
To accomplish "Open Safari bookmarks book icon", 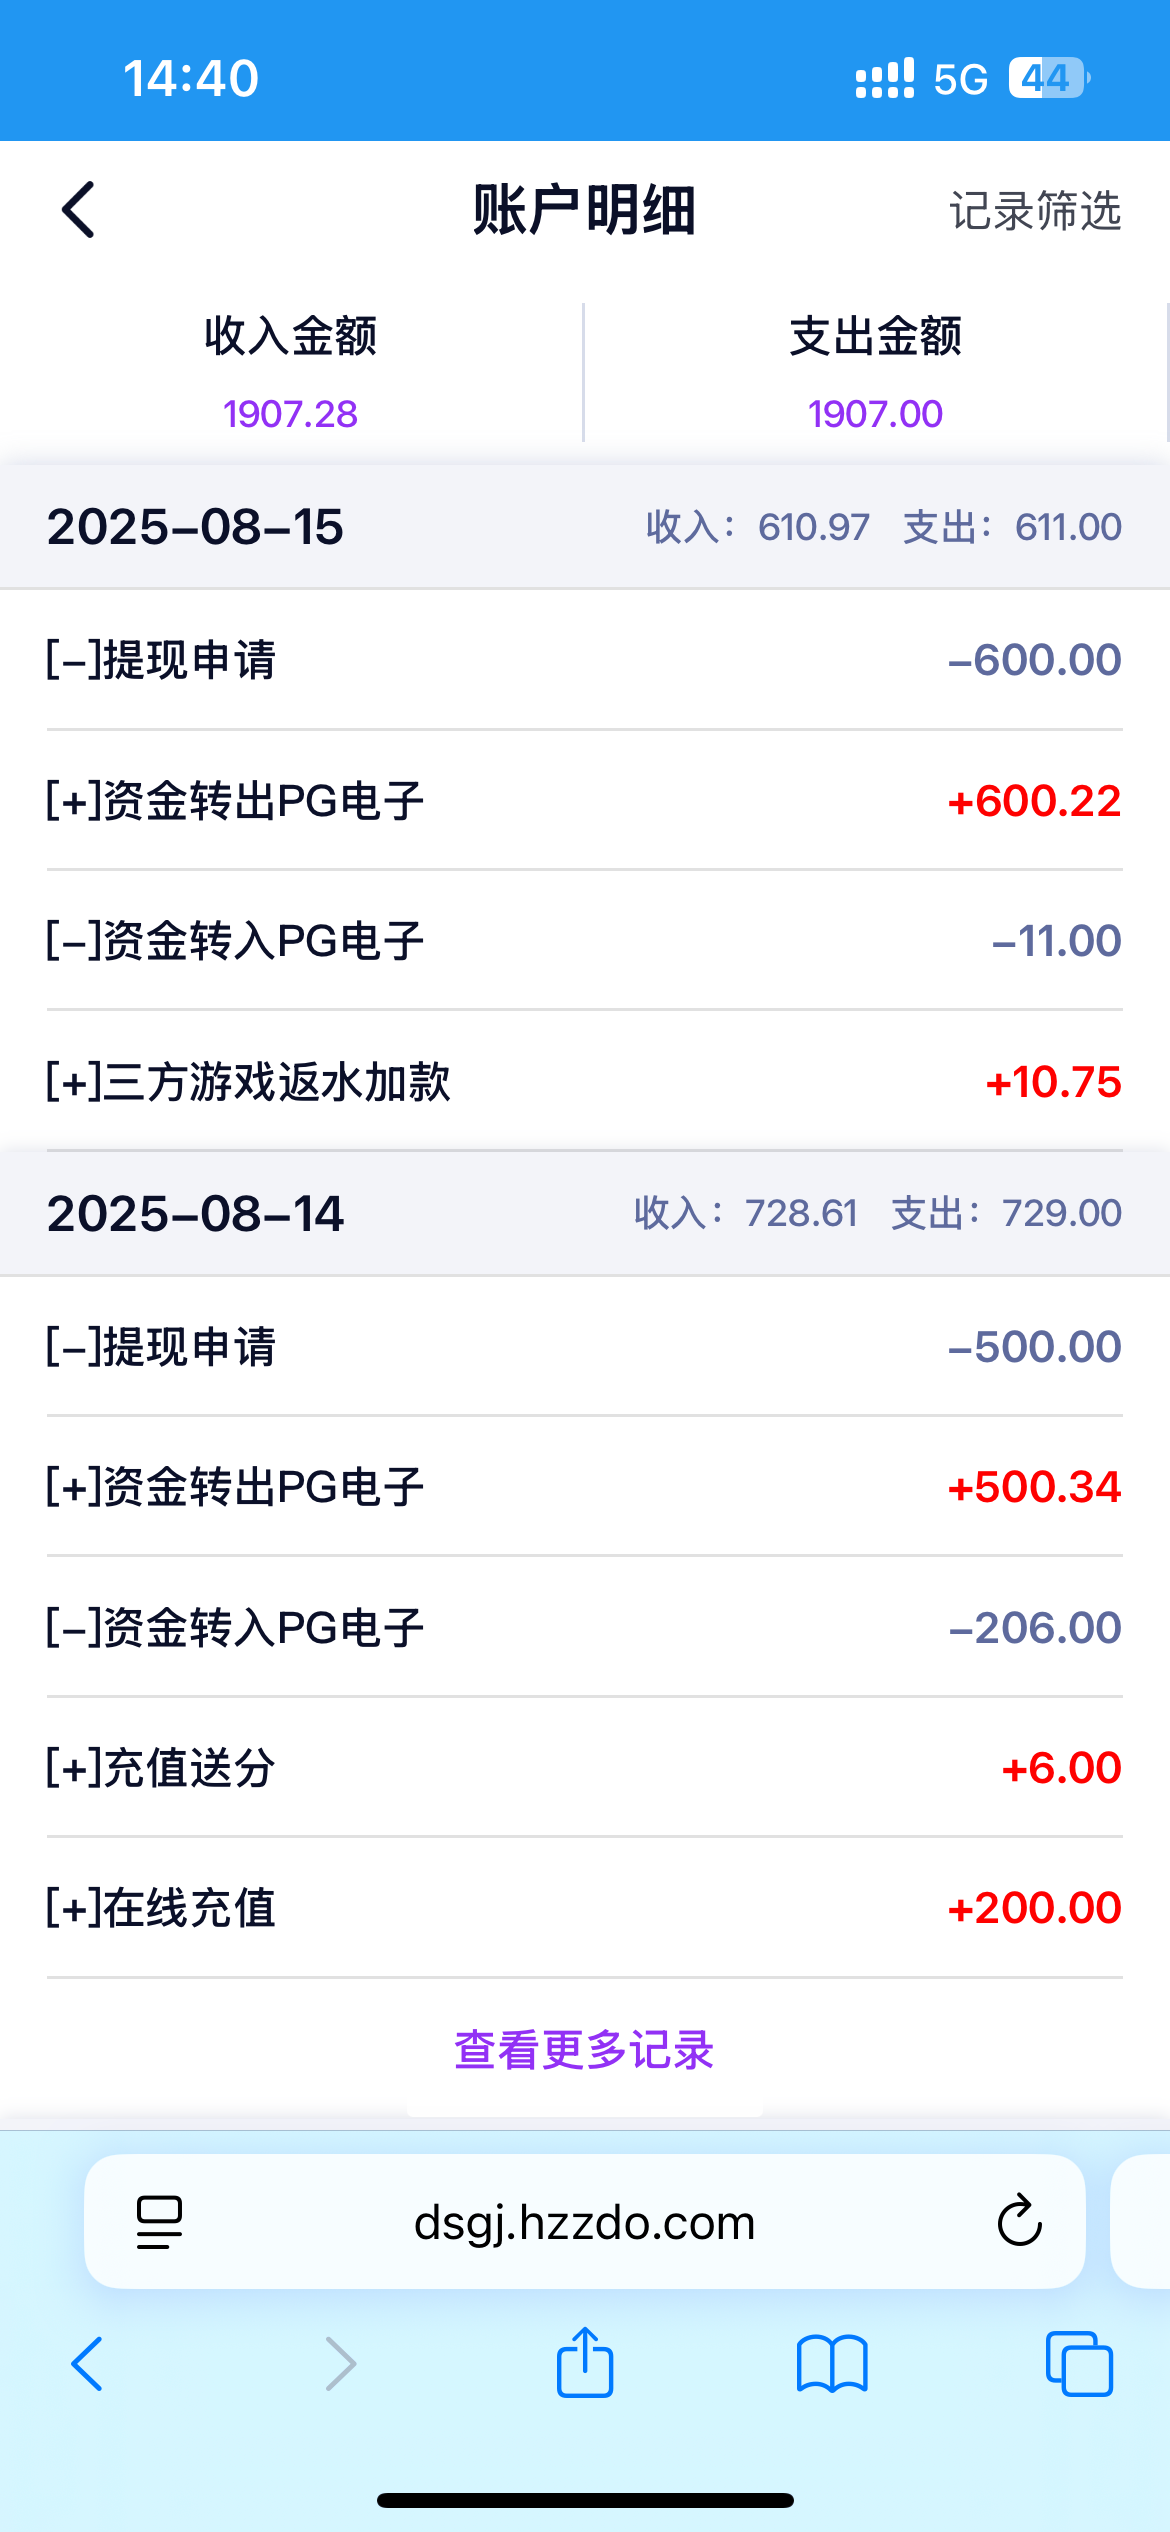I will coord(832,2365).
